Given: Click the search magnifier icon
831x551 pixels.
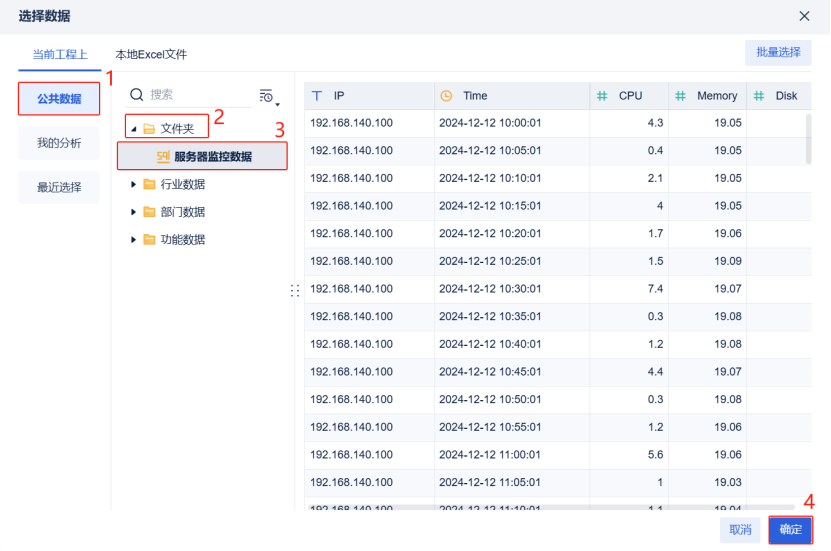Looking at the screenshot, I should 137,95.
